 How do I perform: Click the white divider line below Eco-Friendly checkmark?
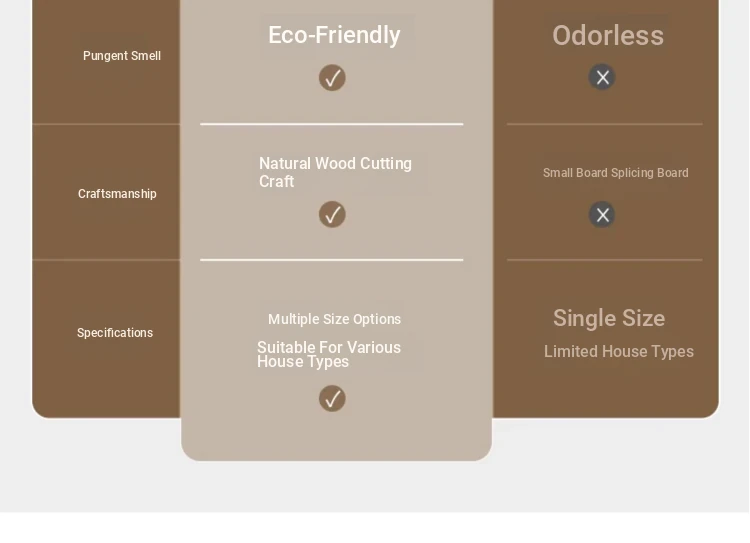[331, 124]
